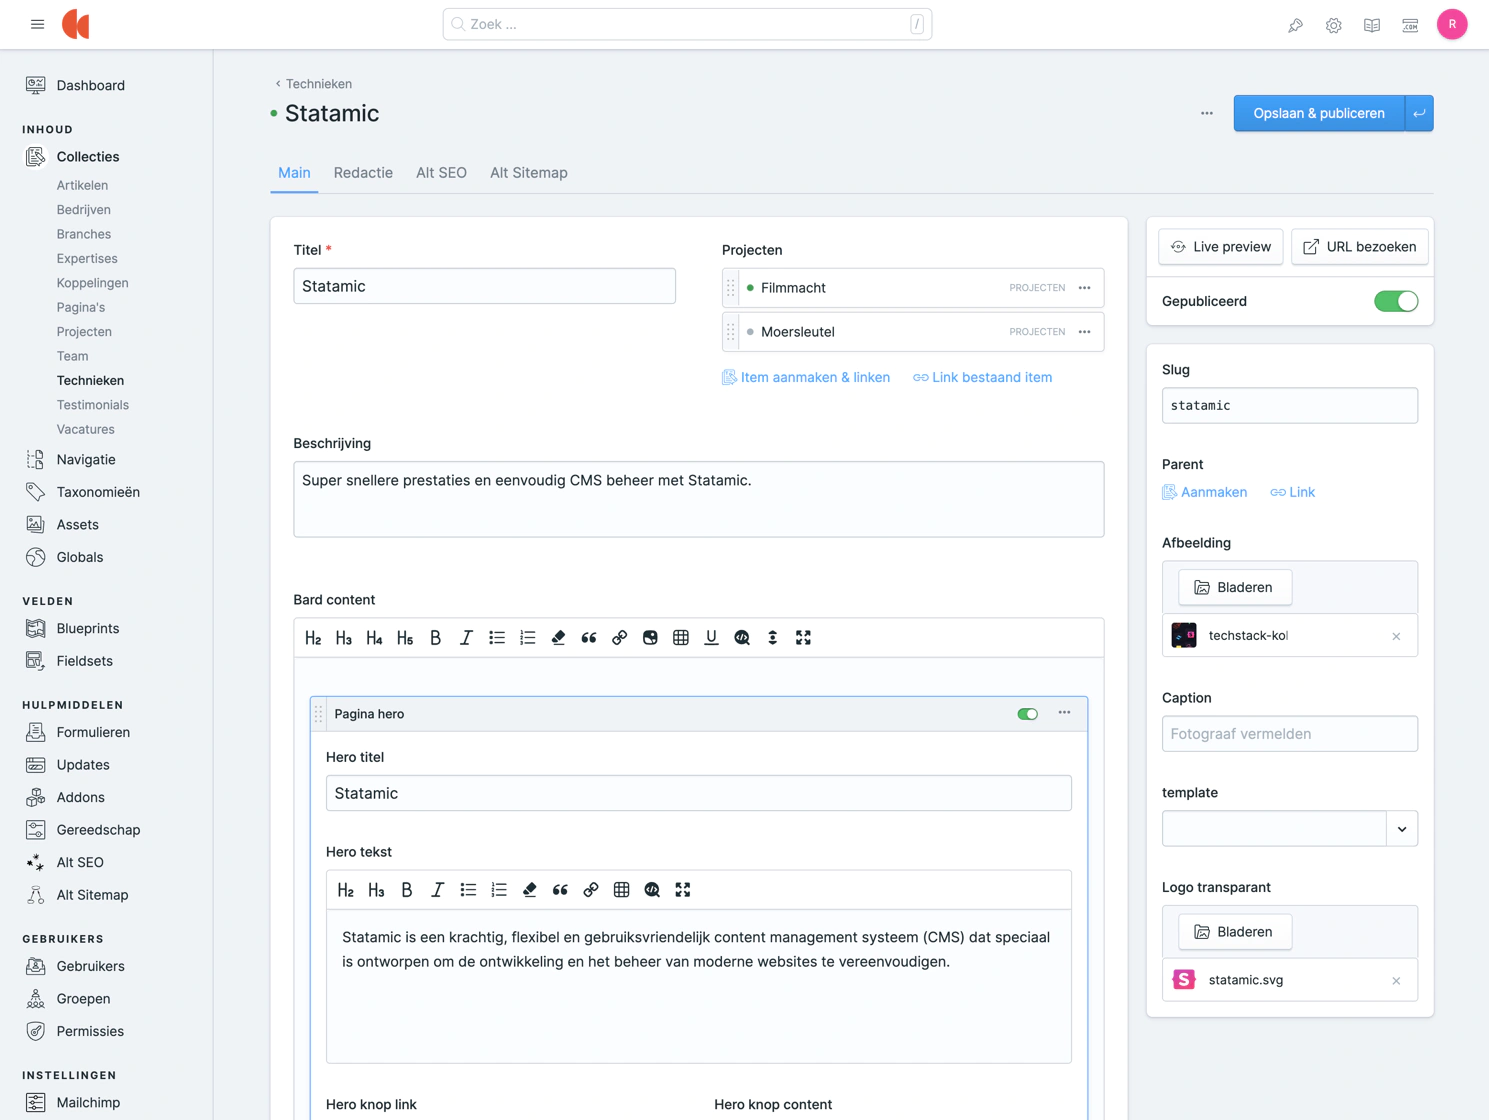This screenshot has width=1489, height=1120.
Task: Click Bladeren under Afbeelding
Action: click(1235, 587)
